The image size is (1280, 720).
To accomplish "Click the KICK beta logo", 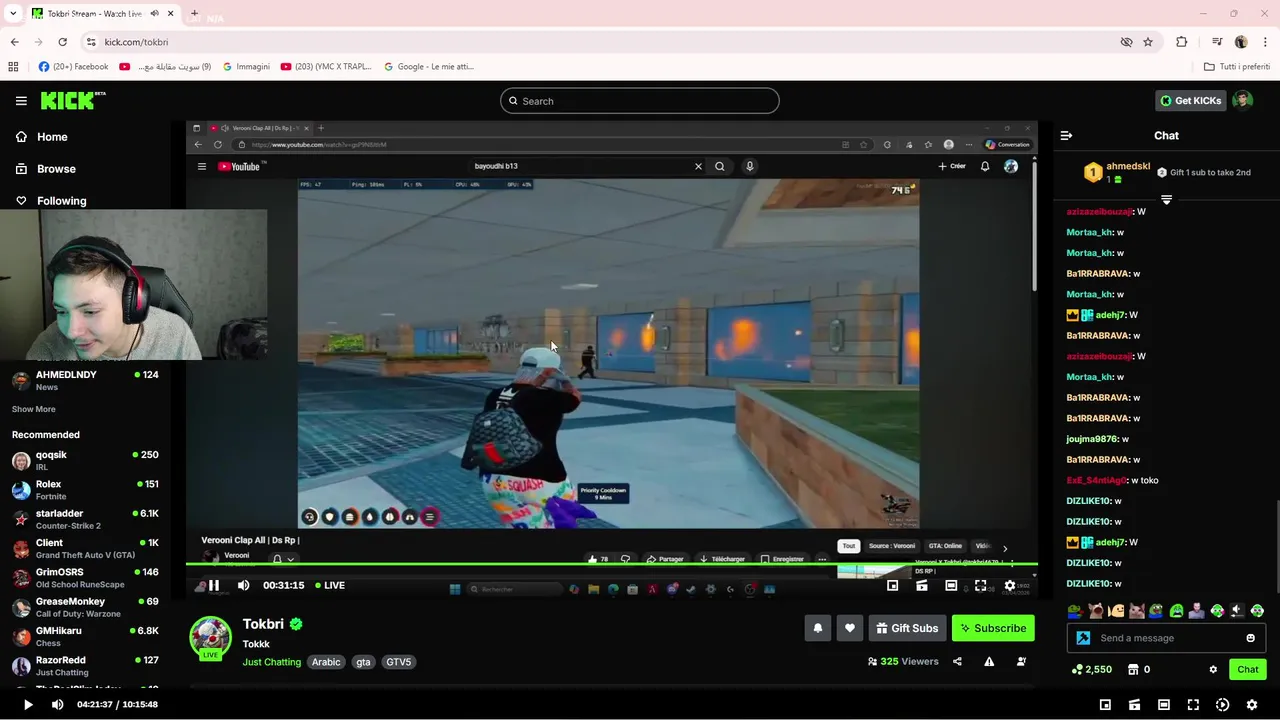I will pos(72,100).
